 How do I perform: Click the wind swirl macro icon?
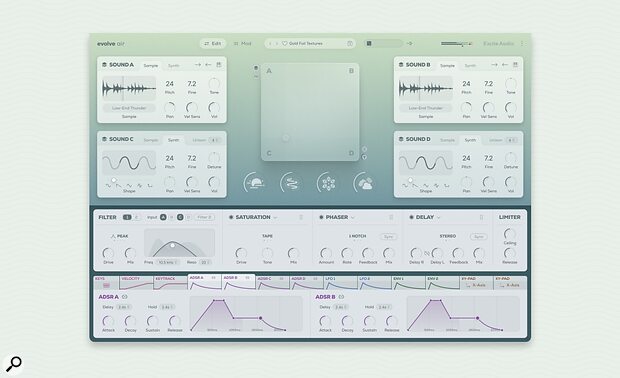291,183
